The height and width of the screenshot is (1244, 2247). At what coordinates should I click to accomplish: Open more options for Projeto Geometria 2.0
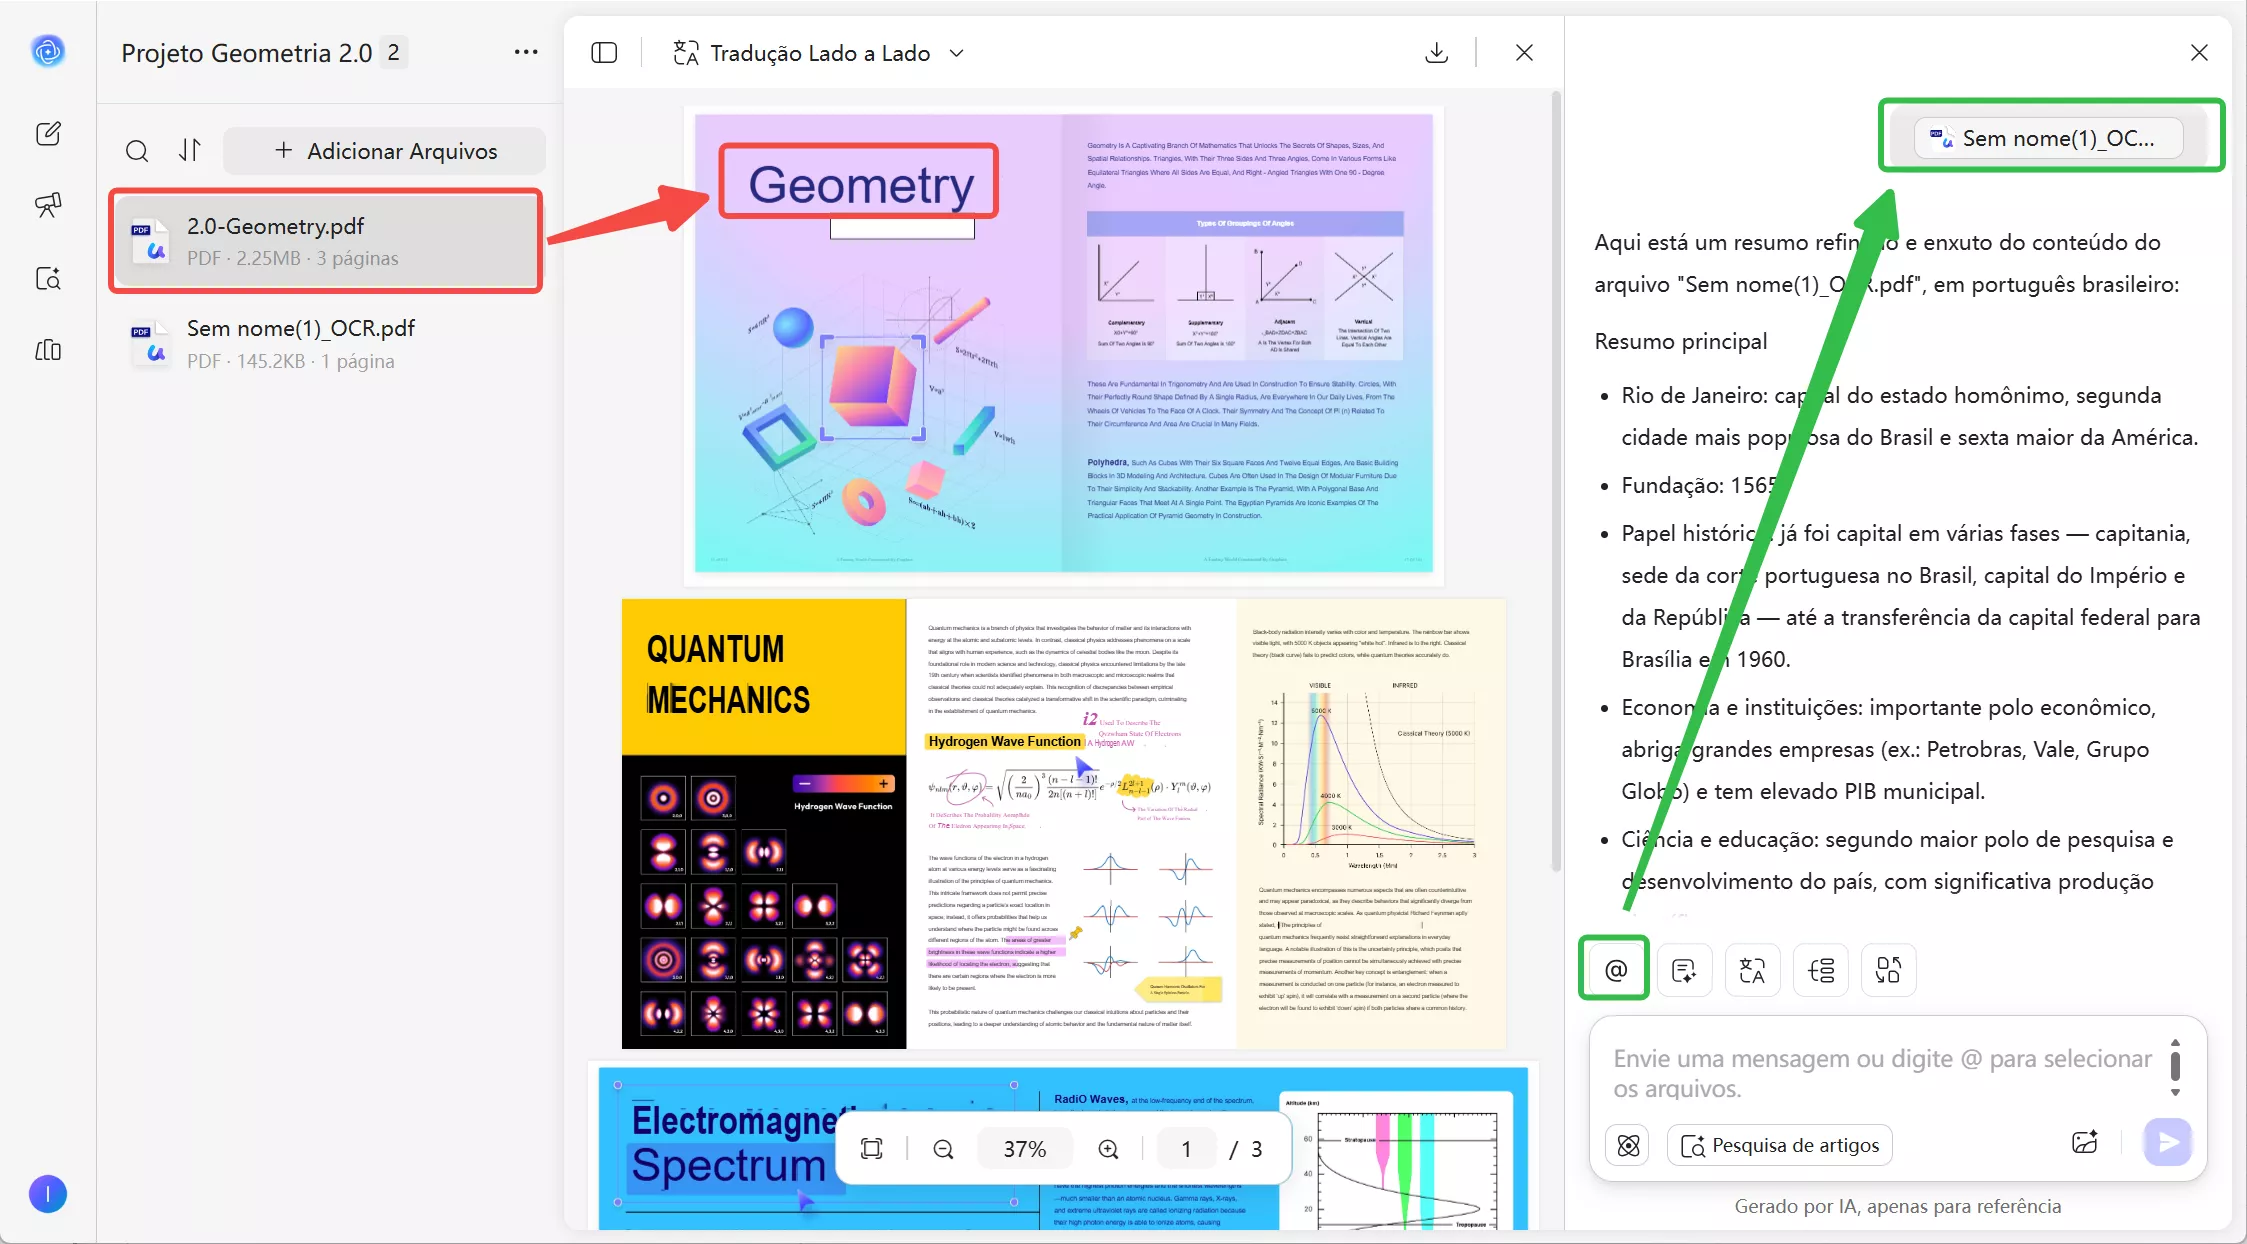coord(526,52)
